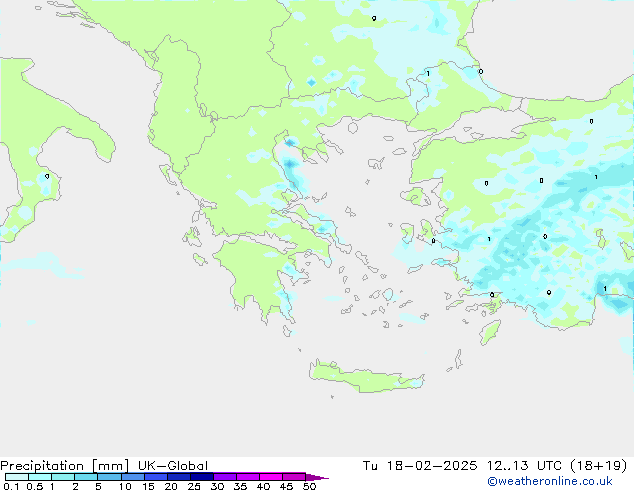Image resolution: width=634 pixels, height=490 pixels.
Task: Click the date text 'Tu 18-02-2025'
Action: pyautogui.click(x=420, y=466)
